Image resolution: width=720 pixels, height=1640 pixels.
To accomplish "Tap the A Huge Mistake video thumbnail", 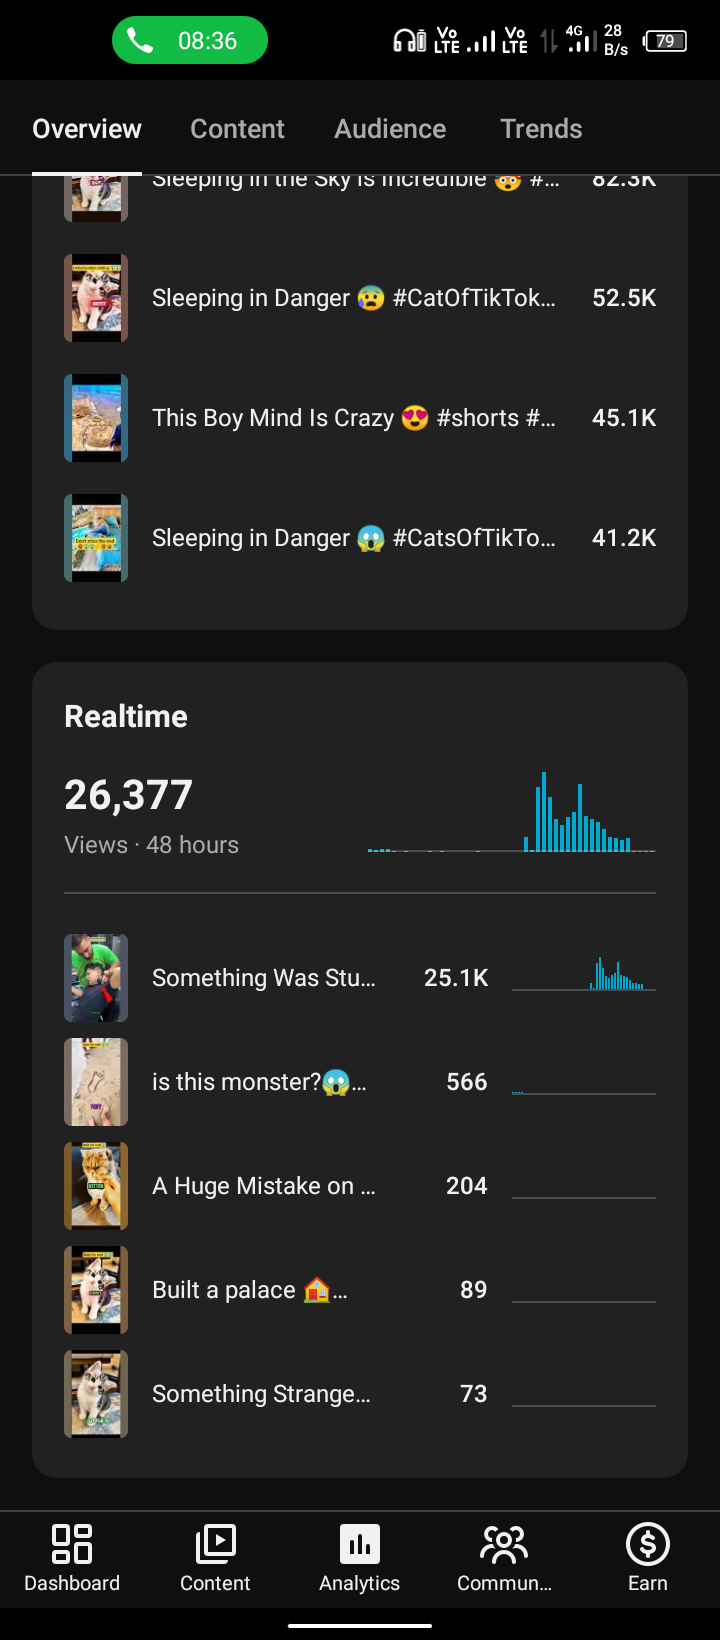I will pos(96,1186).
